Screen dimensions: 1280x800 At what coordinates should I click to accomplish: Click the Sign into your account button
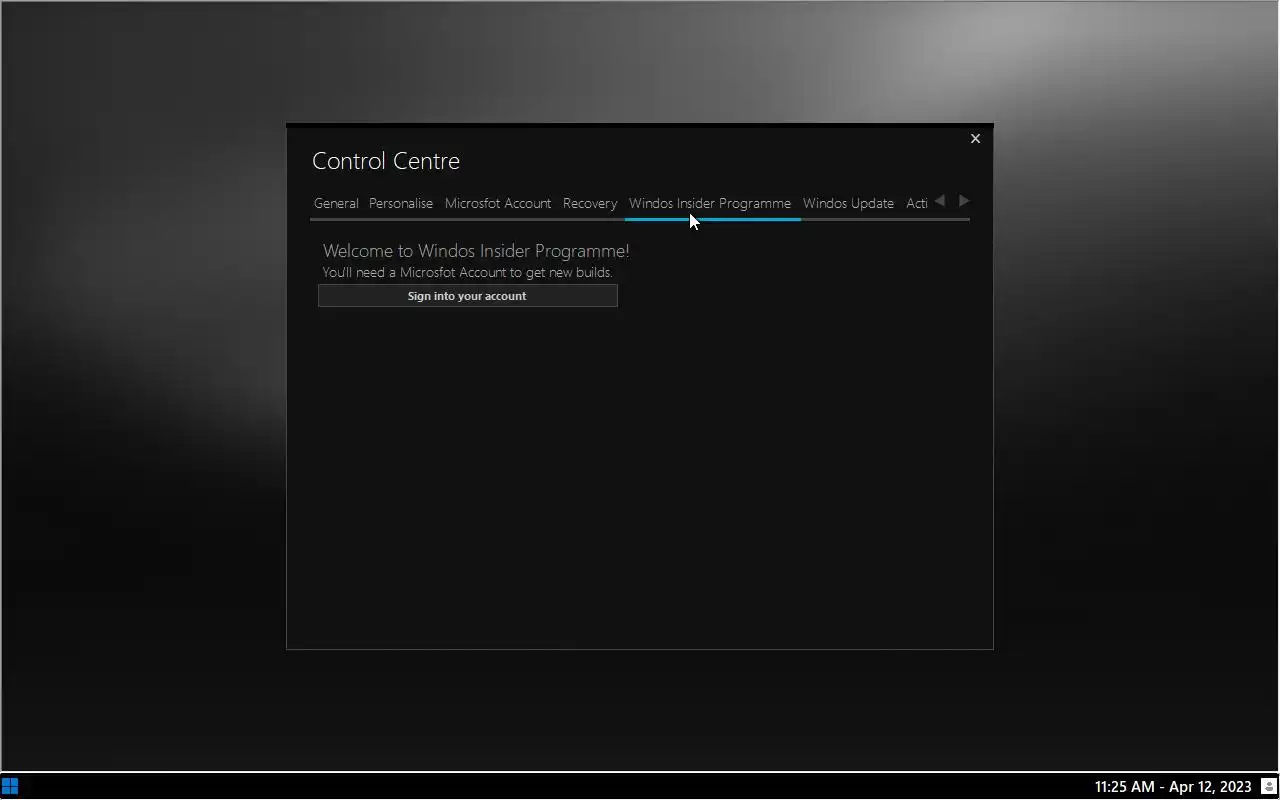point(467,296)
